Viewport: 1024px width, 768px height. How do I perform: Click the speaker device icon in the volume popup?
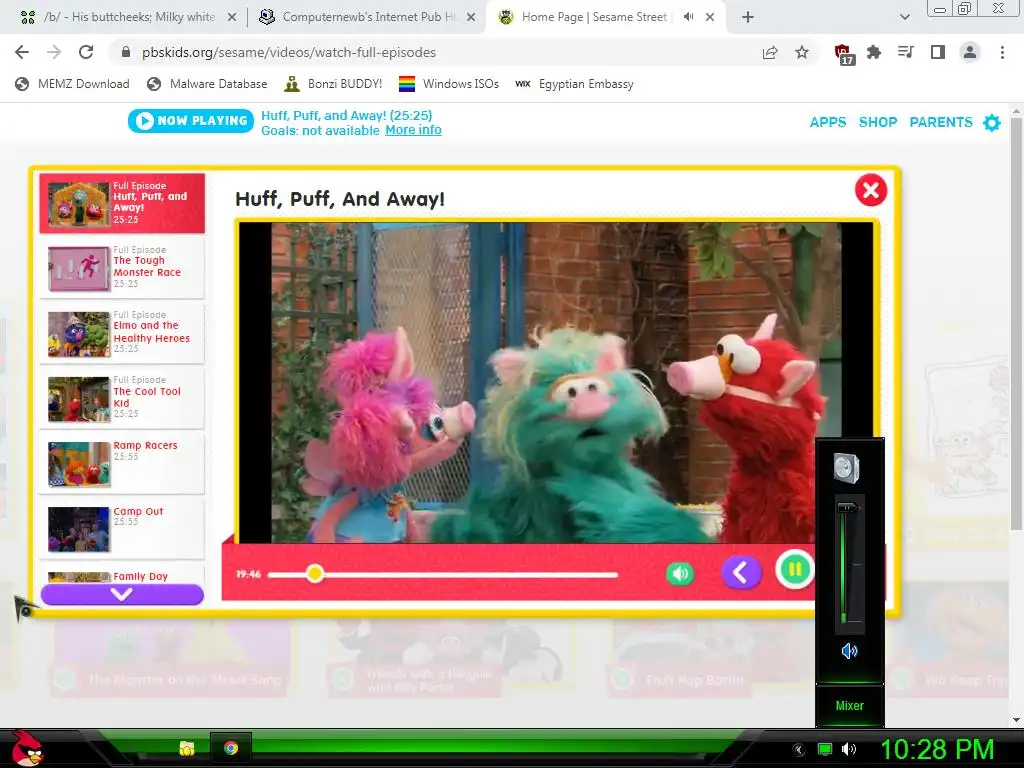click(x=847, y=468)
